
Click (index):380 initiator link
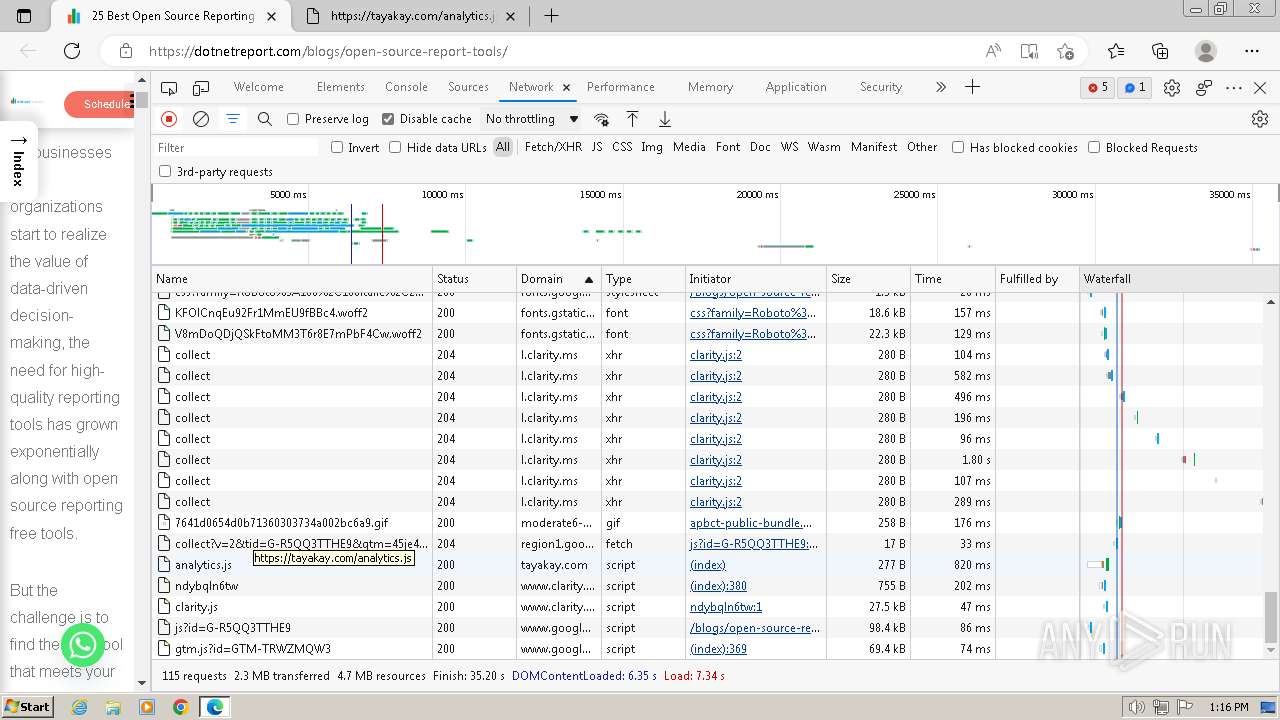point(718,586)
